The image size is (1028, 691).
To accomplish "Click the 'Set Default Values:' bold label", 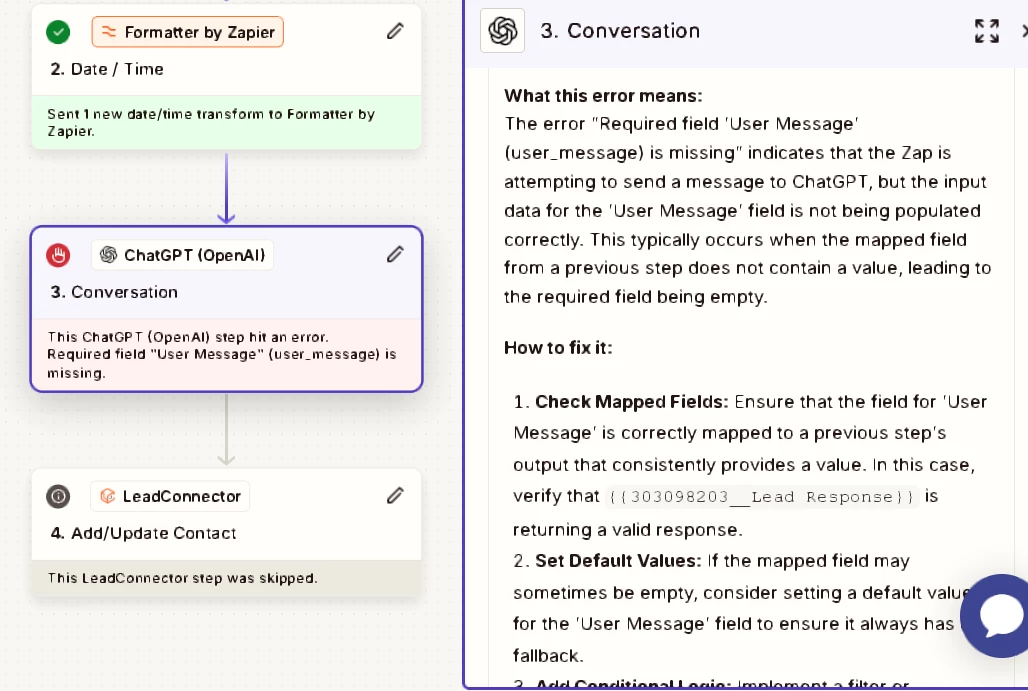I will click(618, 561).
